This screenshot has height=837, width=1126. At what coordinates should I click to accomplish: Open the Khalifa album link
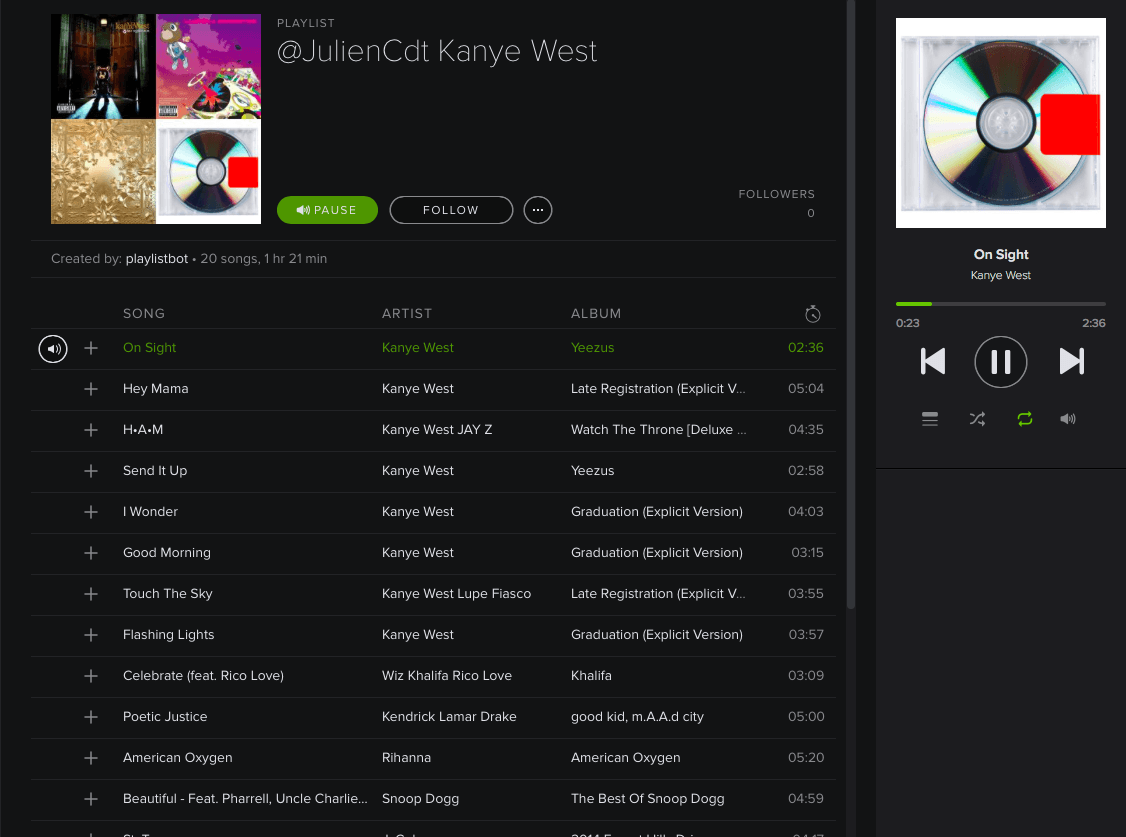coord(591,676)
